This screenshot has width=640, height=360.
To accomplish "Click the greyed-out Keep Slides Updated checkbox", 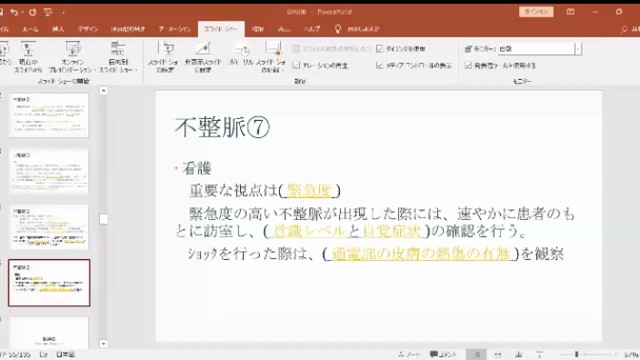I will pyautogui.click(x=296, y=49).
